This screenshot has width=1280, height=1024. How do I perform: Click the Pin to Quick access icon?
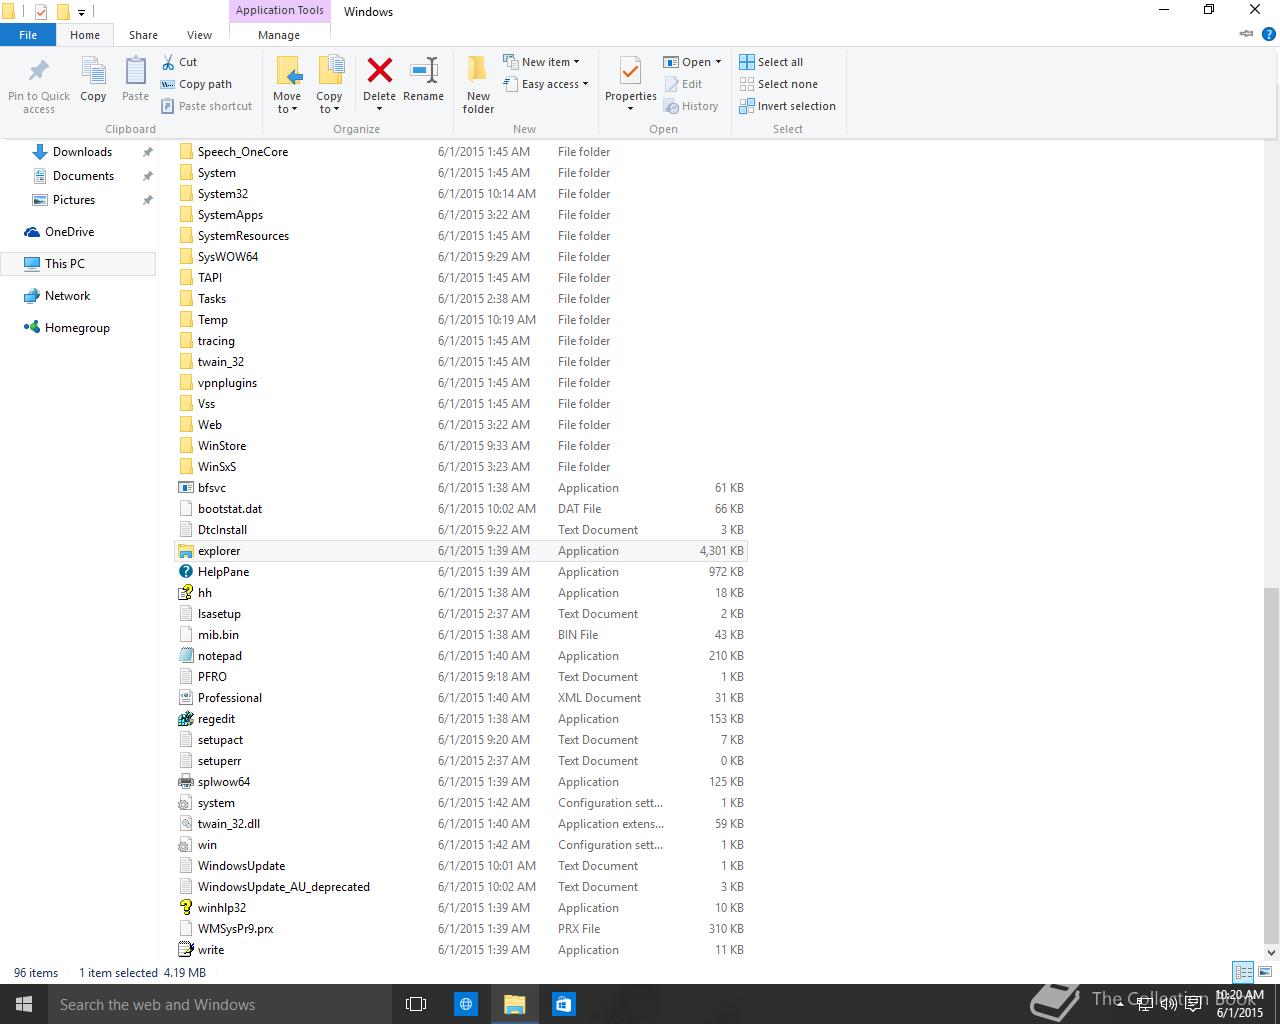(x=39, y=72)
